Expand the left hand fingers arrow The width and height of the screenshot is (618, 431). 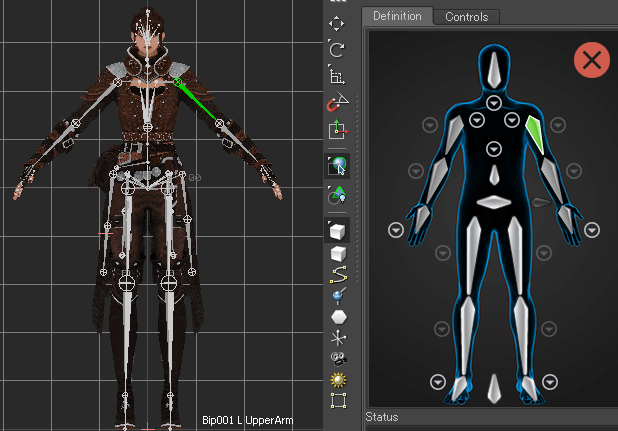point(592,231)
